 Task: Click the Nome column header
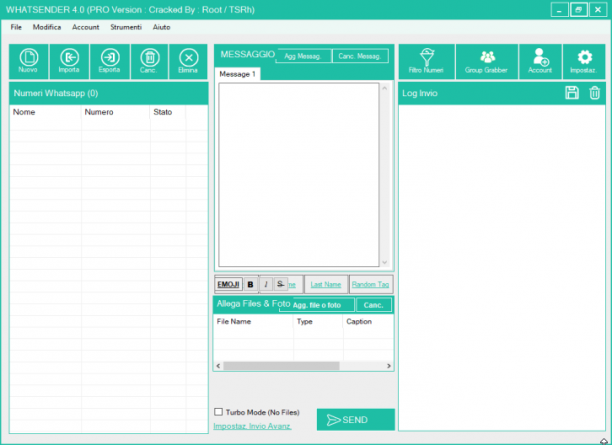[x=46, y=112]
